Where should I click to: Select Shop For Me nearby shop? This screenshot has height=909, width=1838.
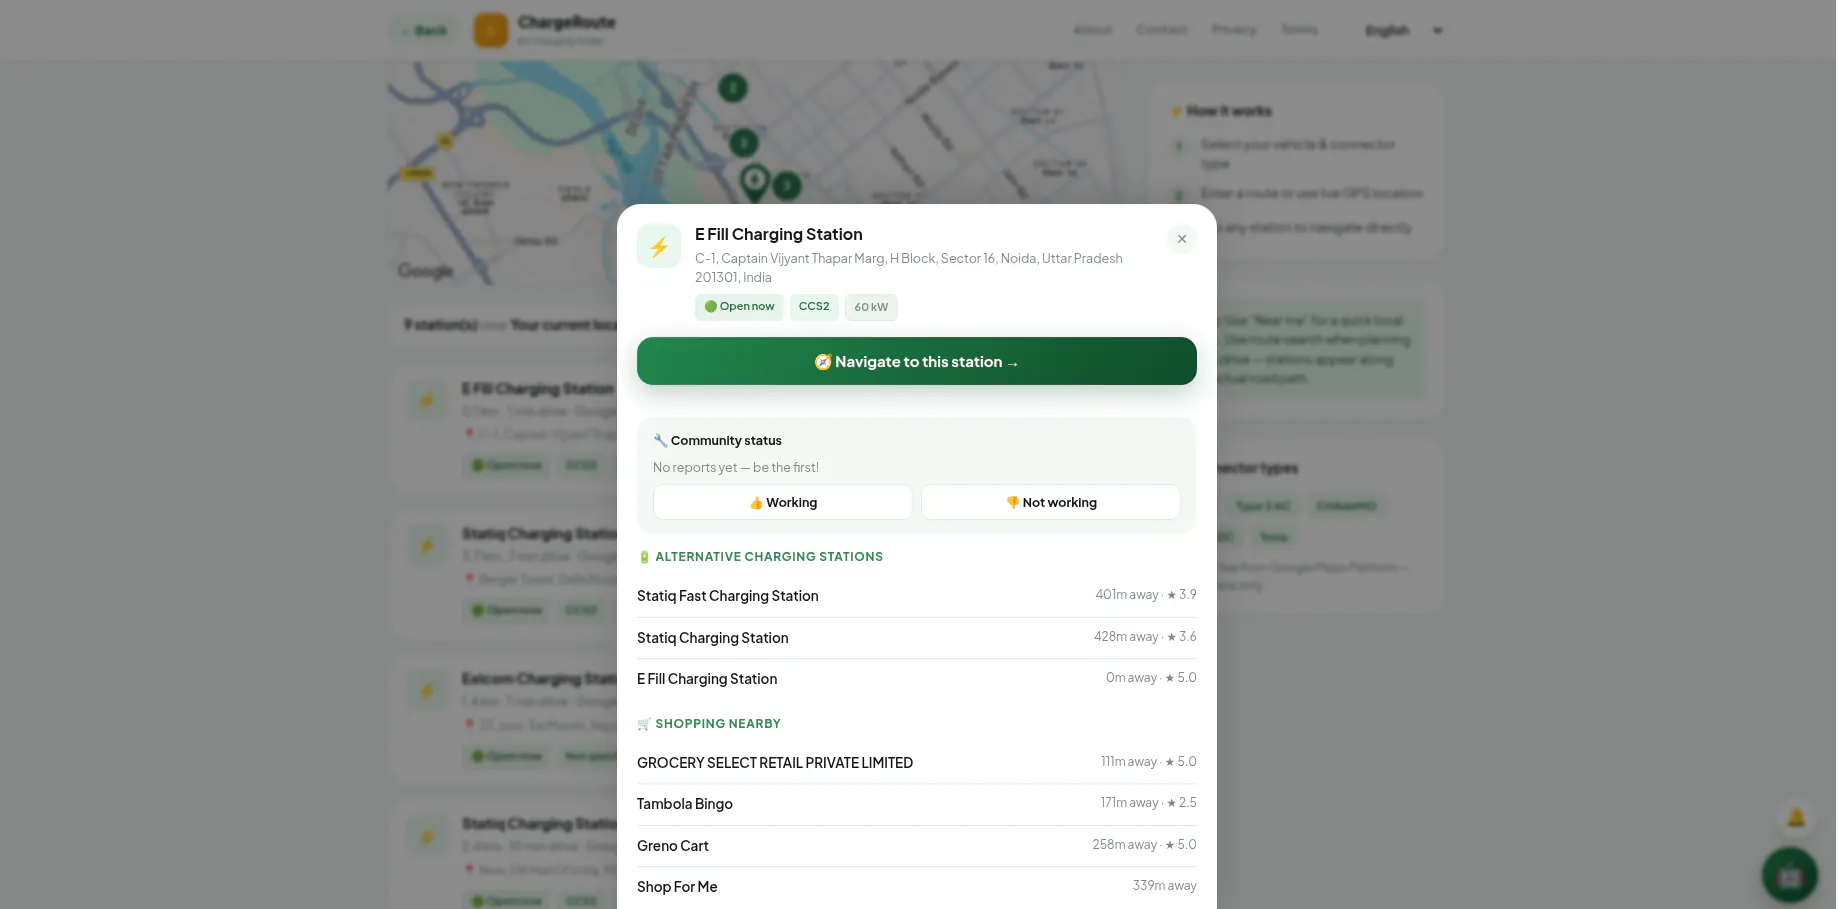[x=916, y=887]
